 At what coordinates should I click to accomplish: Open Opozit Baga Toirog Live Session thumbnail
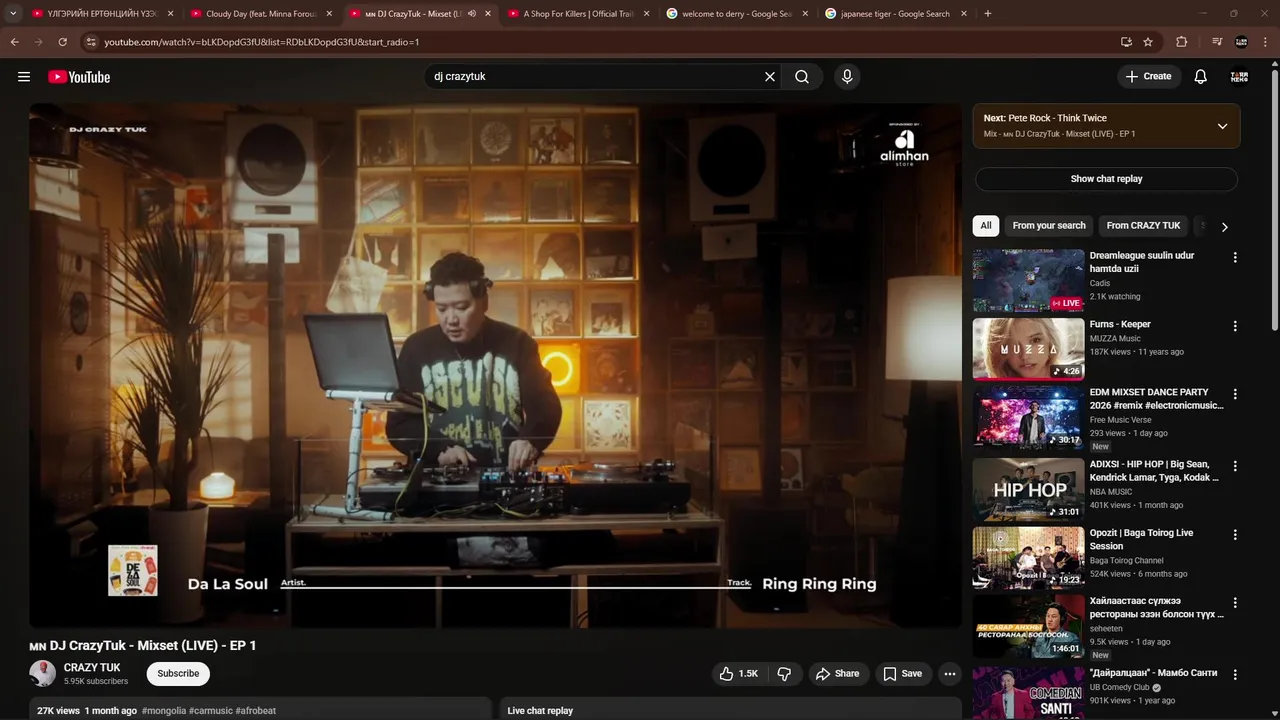pyautogui.click(x=1028, y=558)
